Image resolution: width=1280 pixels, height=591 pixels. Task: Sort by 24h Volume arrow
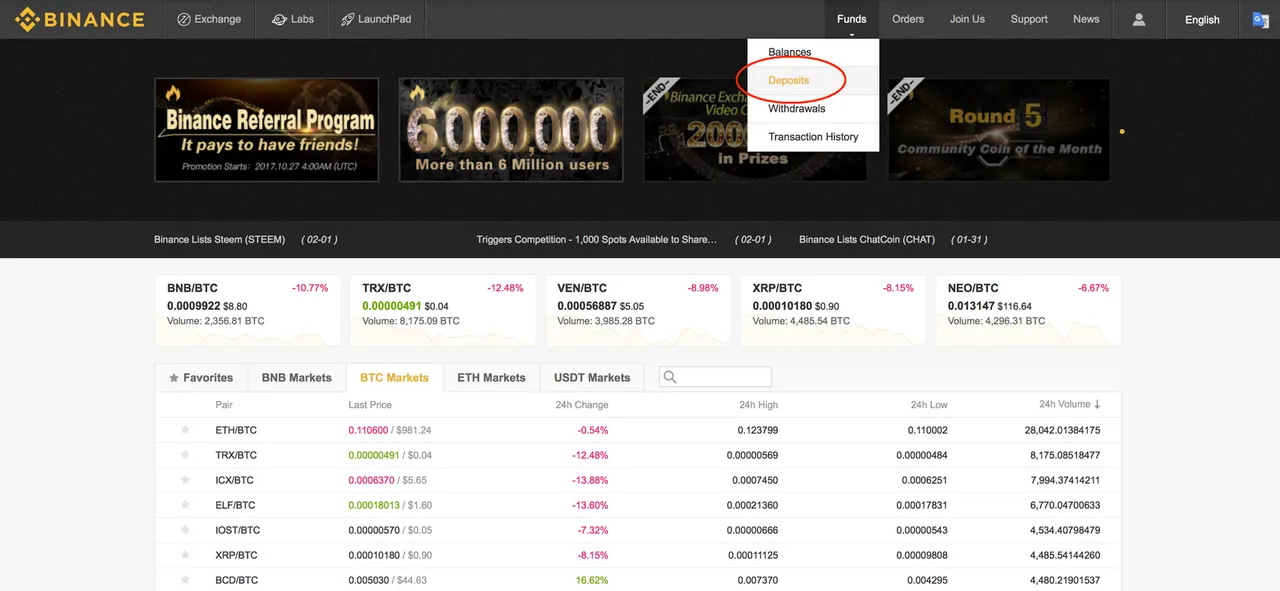1097,405
